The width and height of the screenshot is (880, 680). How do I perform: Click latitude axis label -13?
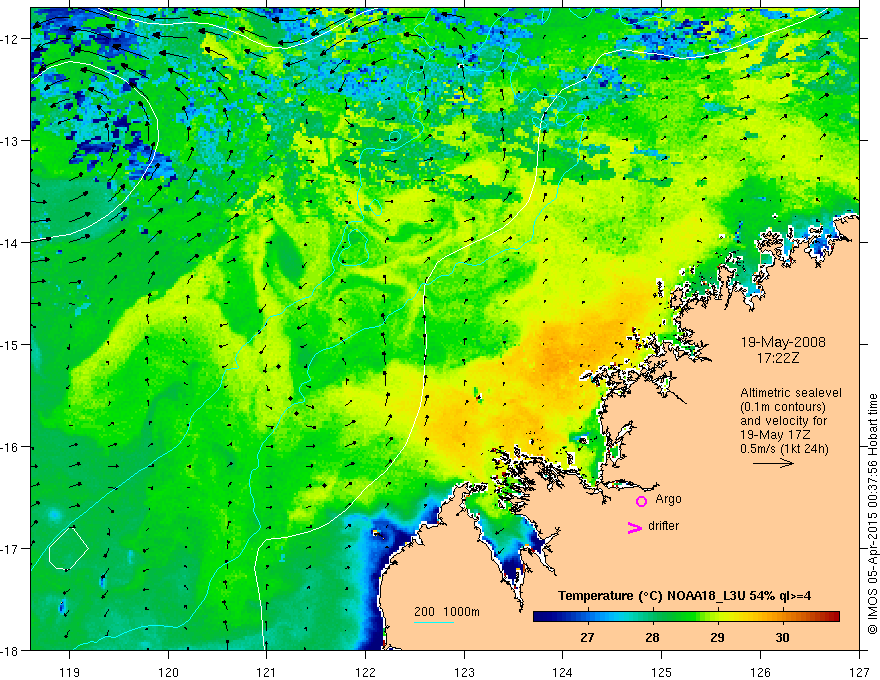10,141
